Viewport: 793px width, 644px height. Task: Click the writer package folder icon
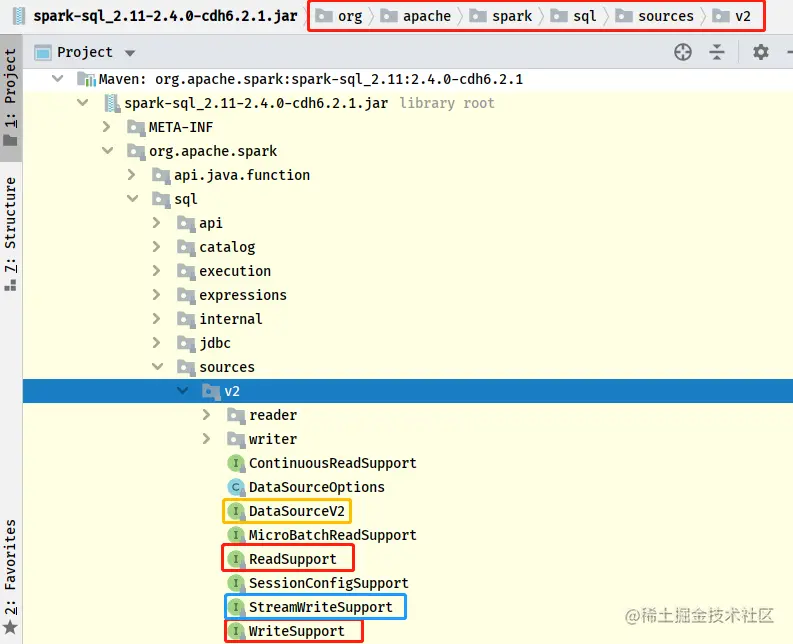click(x=236, y=439)
